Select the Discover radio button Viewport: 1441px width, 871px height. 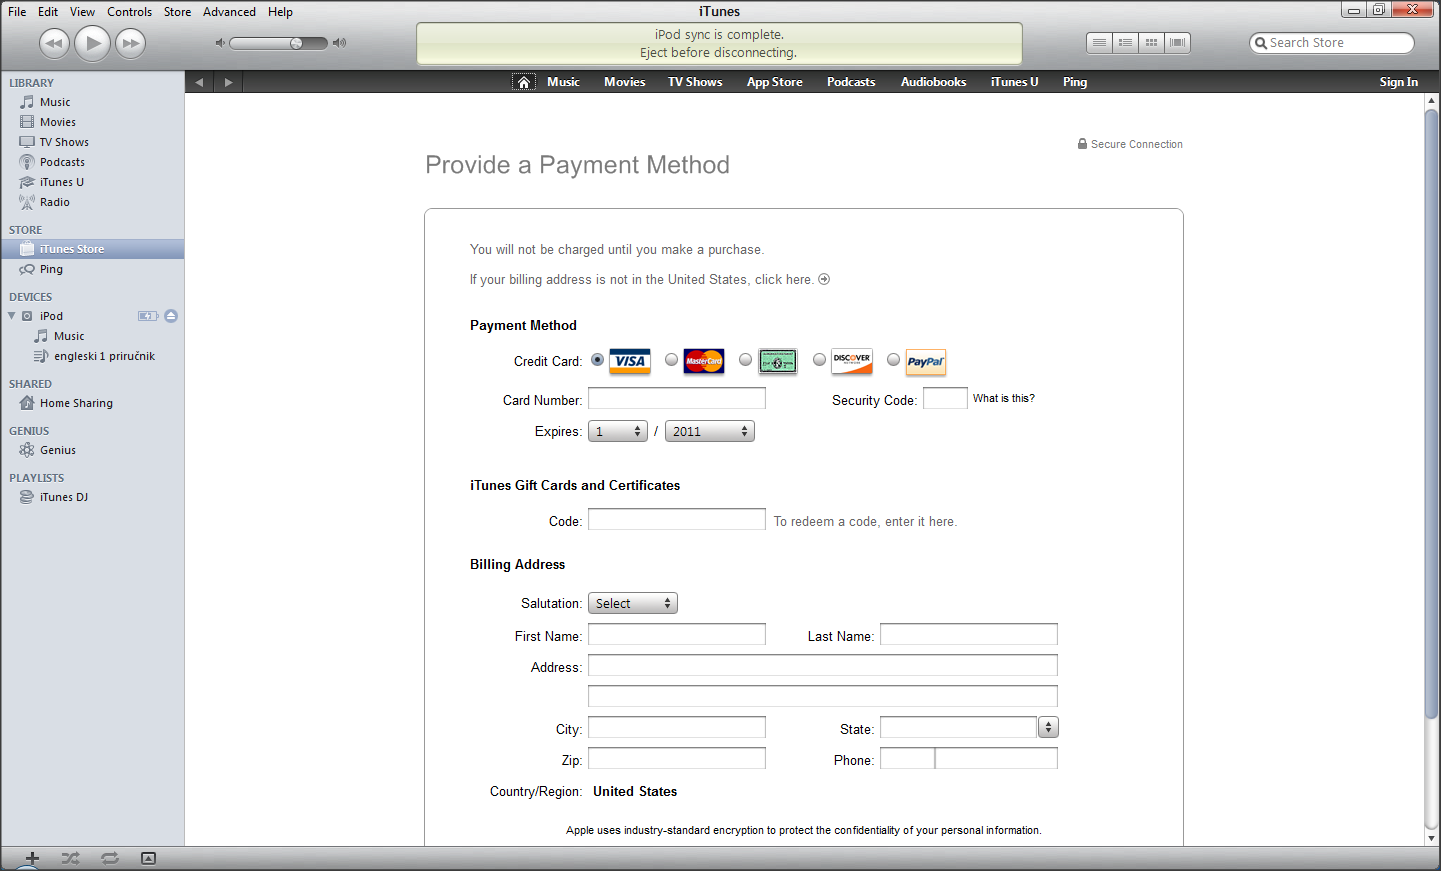[820, 359]
